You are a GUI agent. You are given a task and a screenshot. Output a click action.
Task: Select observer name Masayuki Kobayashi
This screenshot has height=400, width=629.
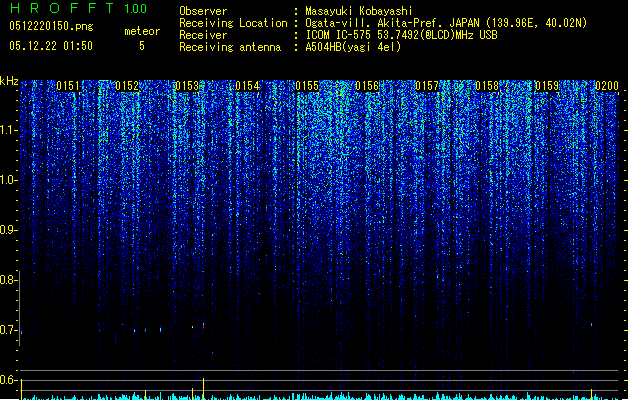click(359, 11)
